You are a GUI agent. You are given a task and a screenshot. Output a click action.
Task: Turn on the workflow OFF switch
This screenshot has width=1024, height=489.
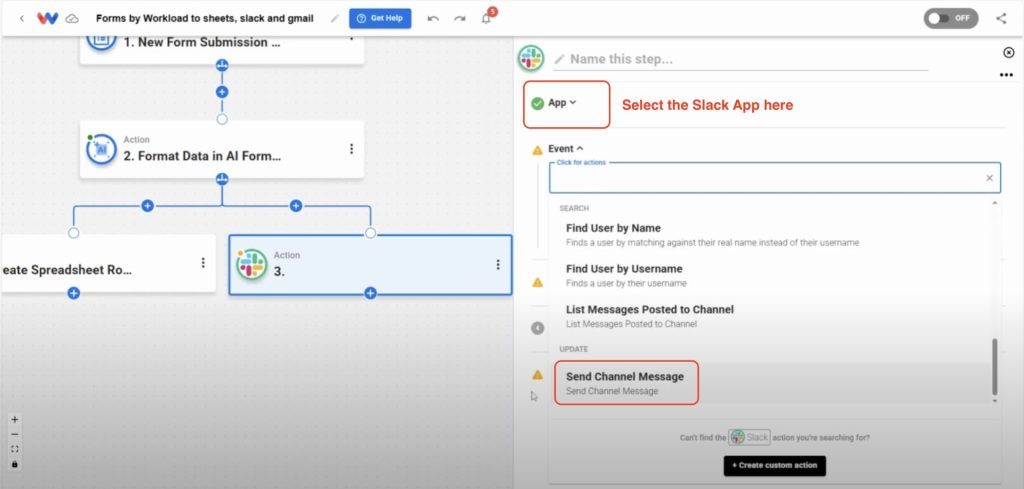pos(951,18)
